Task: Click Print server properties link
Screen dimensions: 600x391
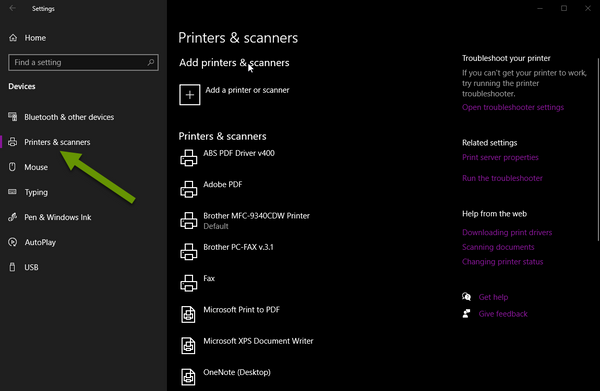Action: [500, 157]
